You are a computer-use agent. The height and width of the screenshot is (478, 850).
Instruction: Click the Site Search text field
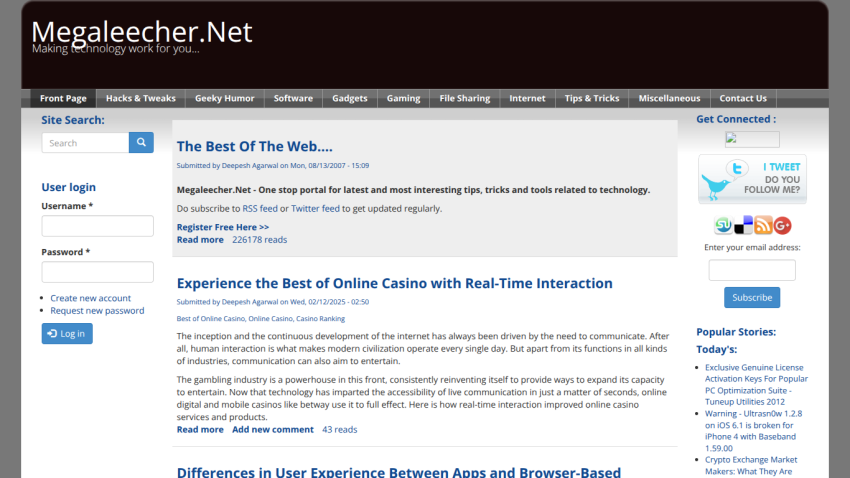click(x=85, y=143)
